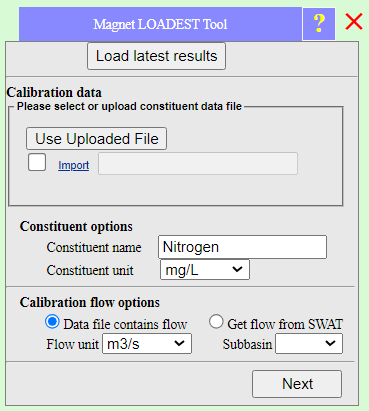Viewport: 369px width, 411px height.
Task: Click the Load latest results button
Action: (156, 56)
